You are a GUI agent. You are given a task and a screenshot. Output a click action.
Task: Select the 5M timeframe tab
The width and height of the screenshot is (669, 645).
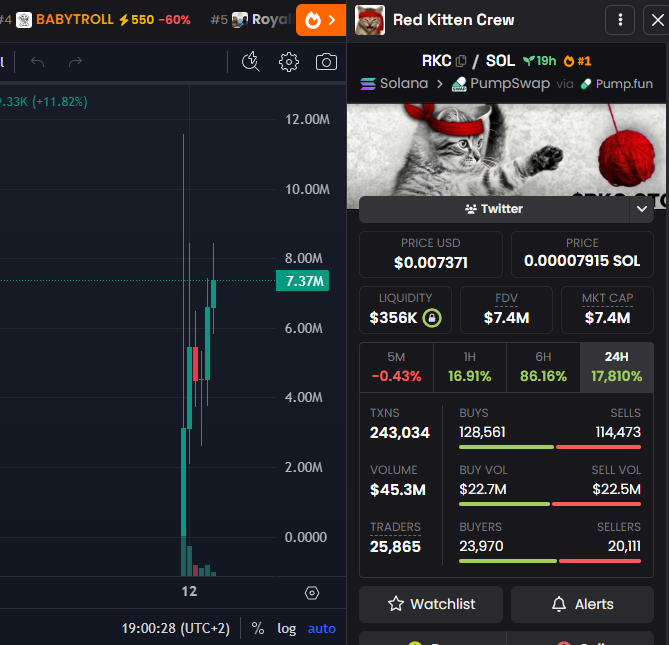(x=396, y=367)
